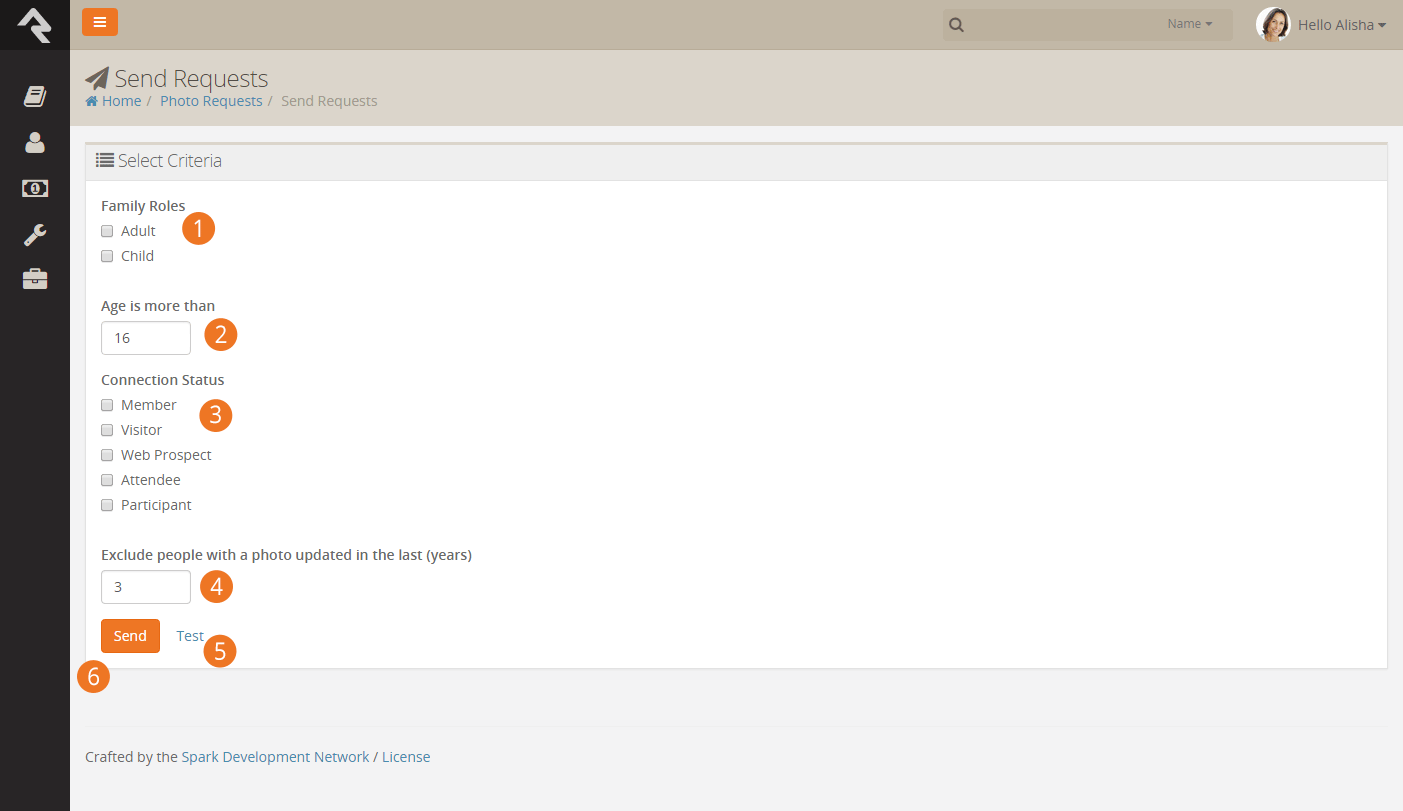Open the person icon sidebar menu
The height and width of the screenshot is (811, 1403).
click(x=35, y=142)
